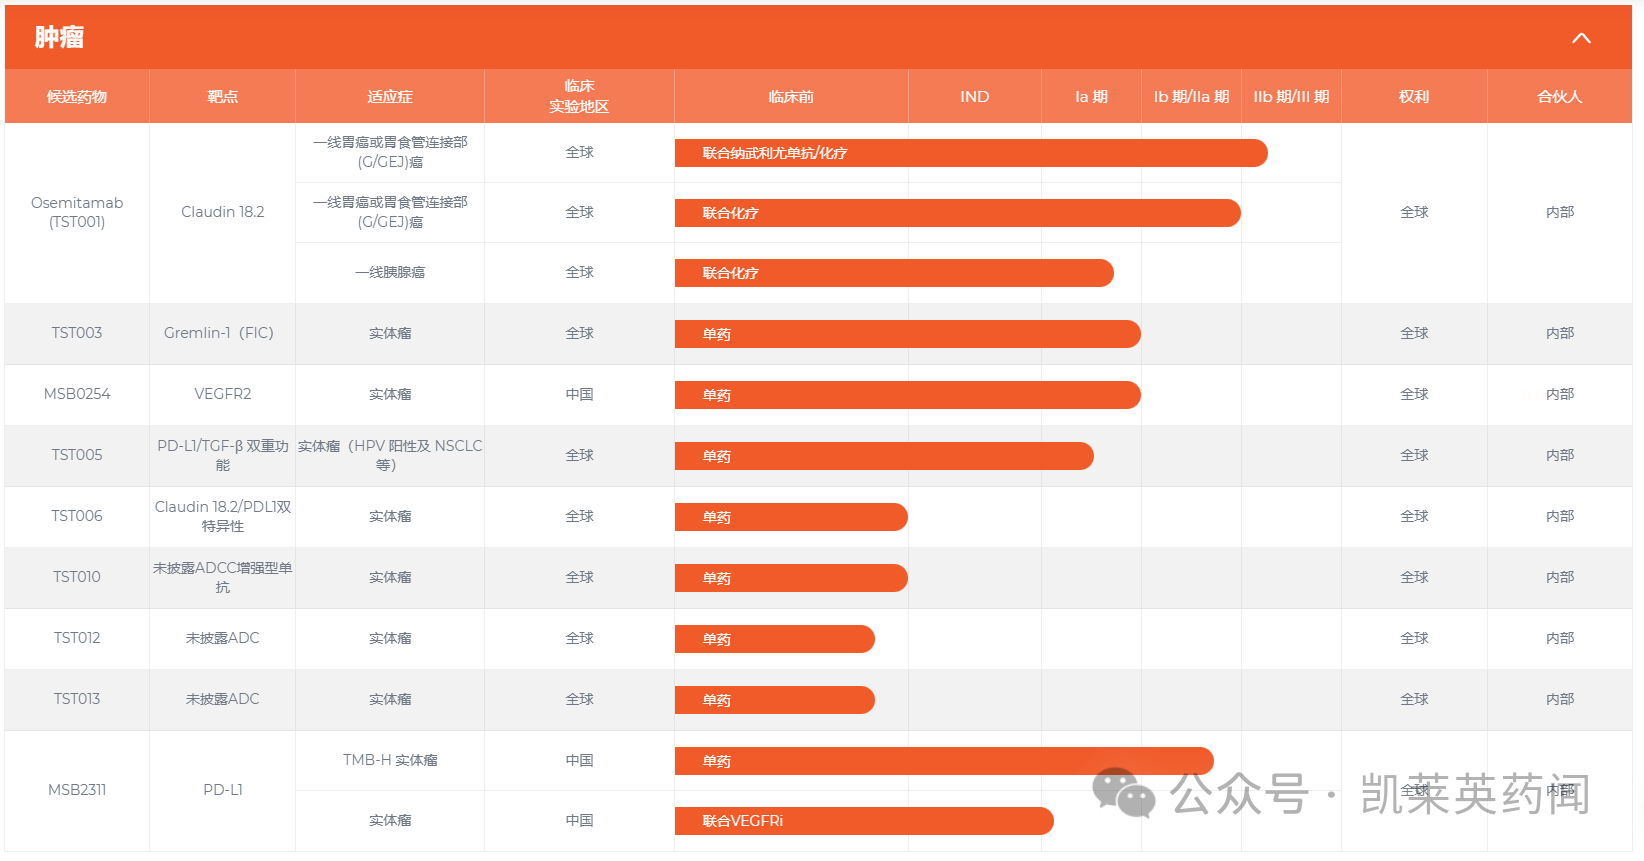The image size is (1644, 861).
Task: Click the VEGFR2 target cell
Action: click(x=222, y=394)
